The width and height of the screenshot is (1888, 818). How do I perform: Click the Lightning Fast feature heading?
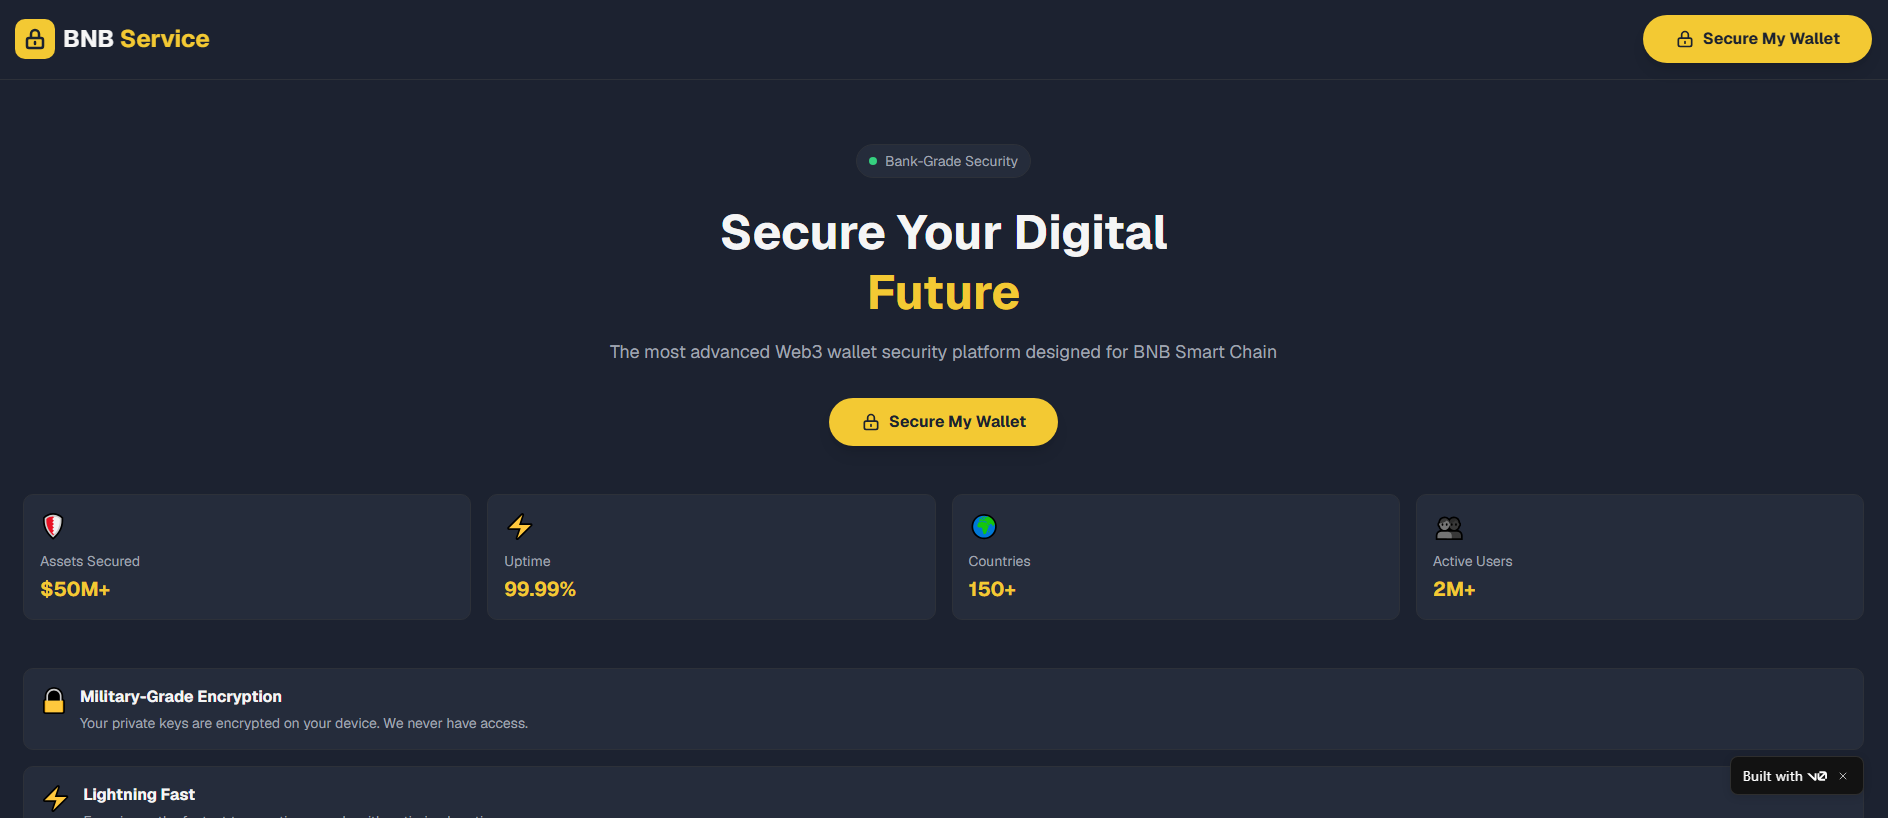139,794
